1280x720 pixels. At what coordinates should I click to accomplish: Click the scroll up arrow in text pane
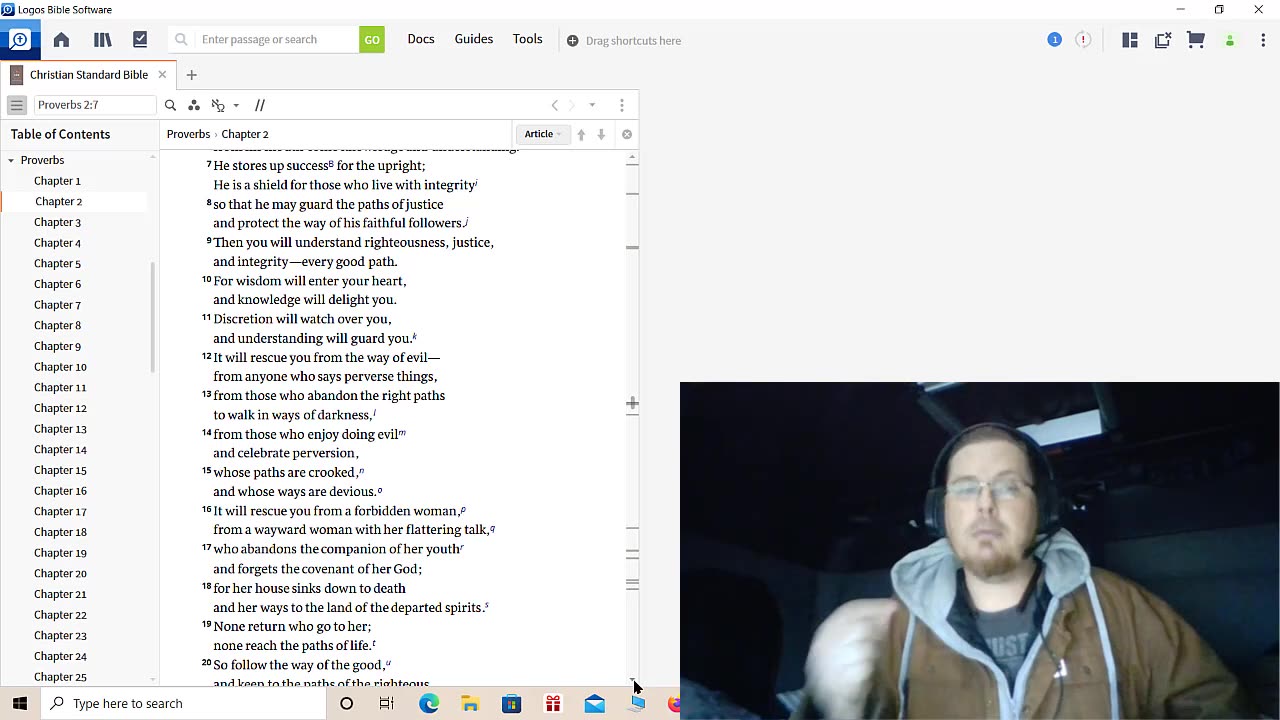pyautogui.click(x=632, y=157)
